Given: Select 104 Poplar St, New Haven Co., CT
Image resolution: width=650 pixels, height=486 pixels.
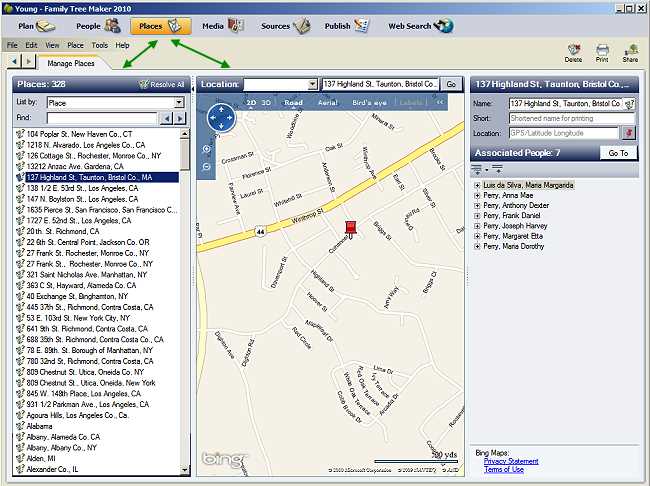Looking at the screenshot, I should click(x=79, y=134).
